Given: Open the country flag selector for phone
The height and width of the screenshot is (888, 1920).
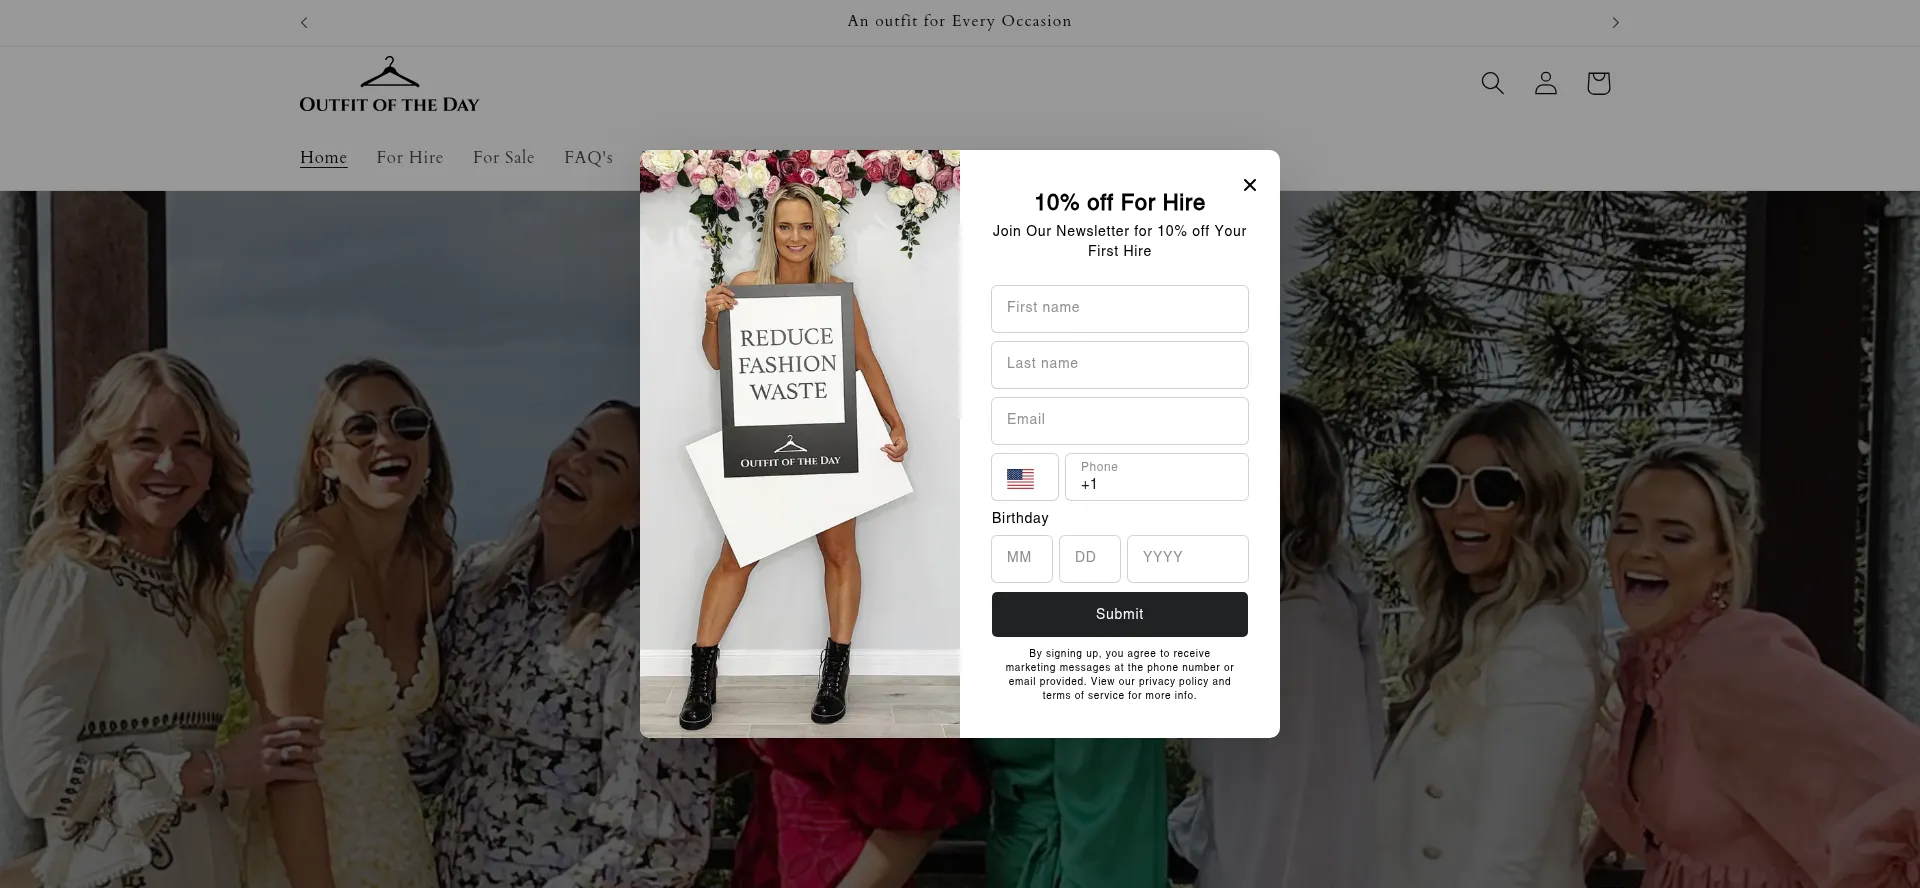Looking at the screenshot, I should click(x=1024, y=477).
